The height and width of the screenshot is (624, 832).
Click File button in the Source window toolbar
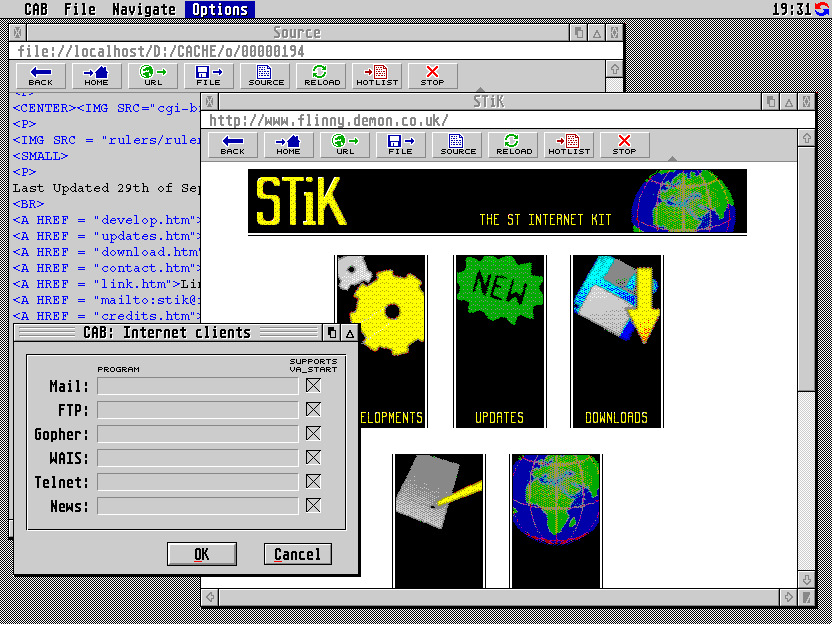pos(209,76)
